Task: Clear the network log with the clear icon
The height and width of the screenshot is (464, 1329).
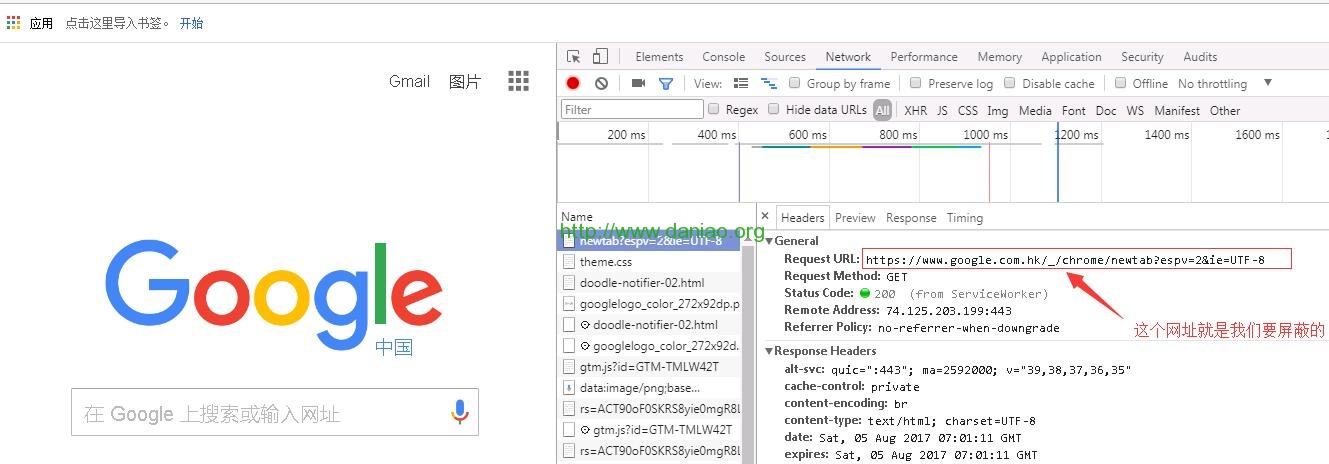Action: [601, 84]
